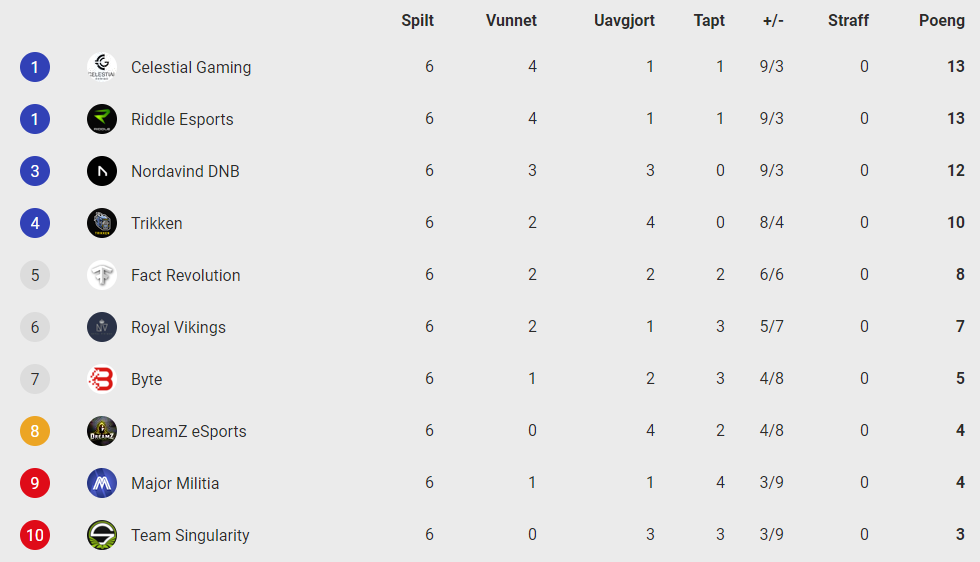Click the Royal Vikings team logo
Viewport: 980px width, 562px height.
(102, 327)
